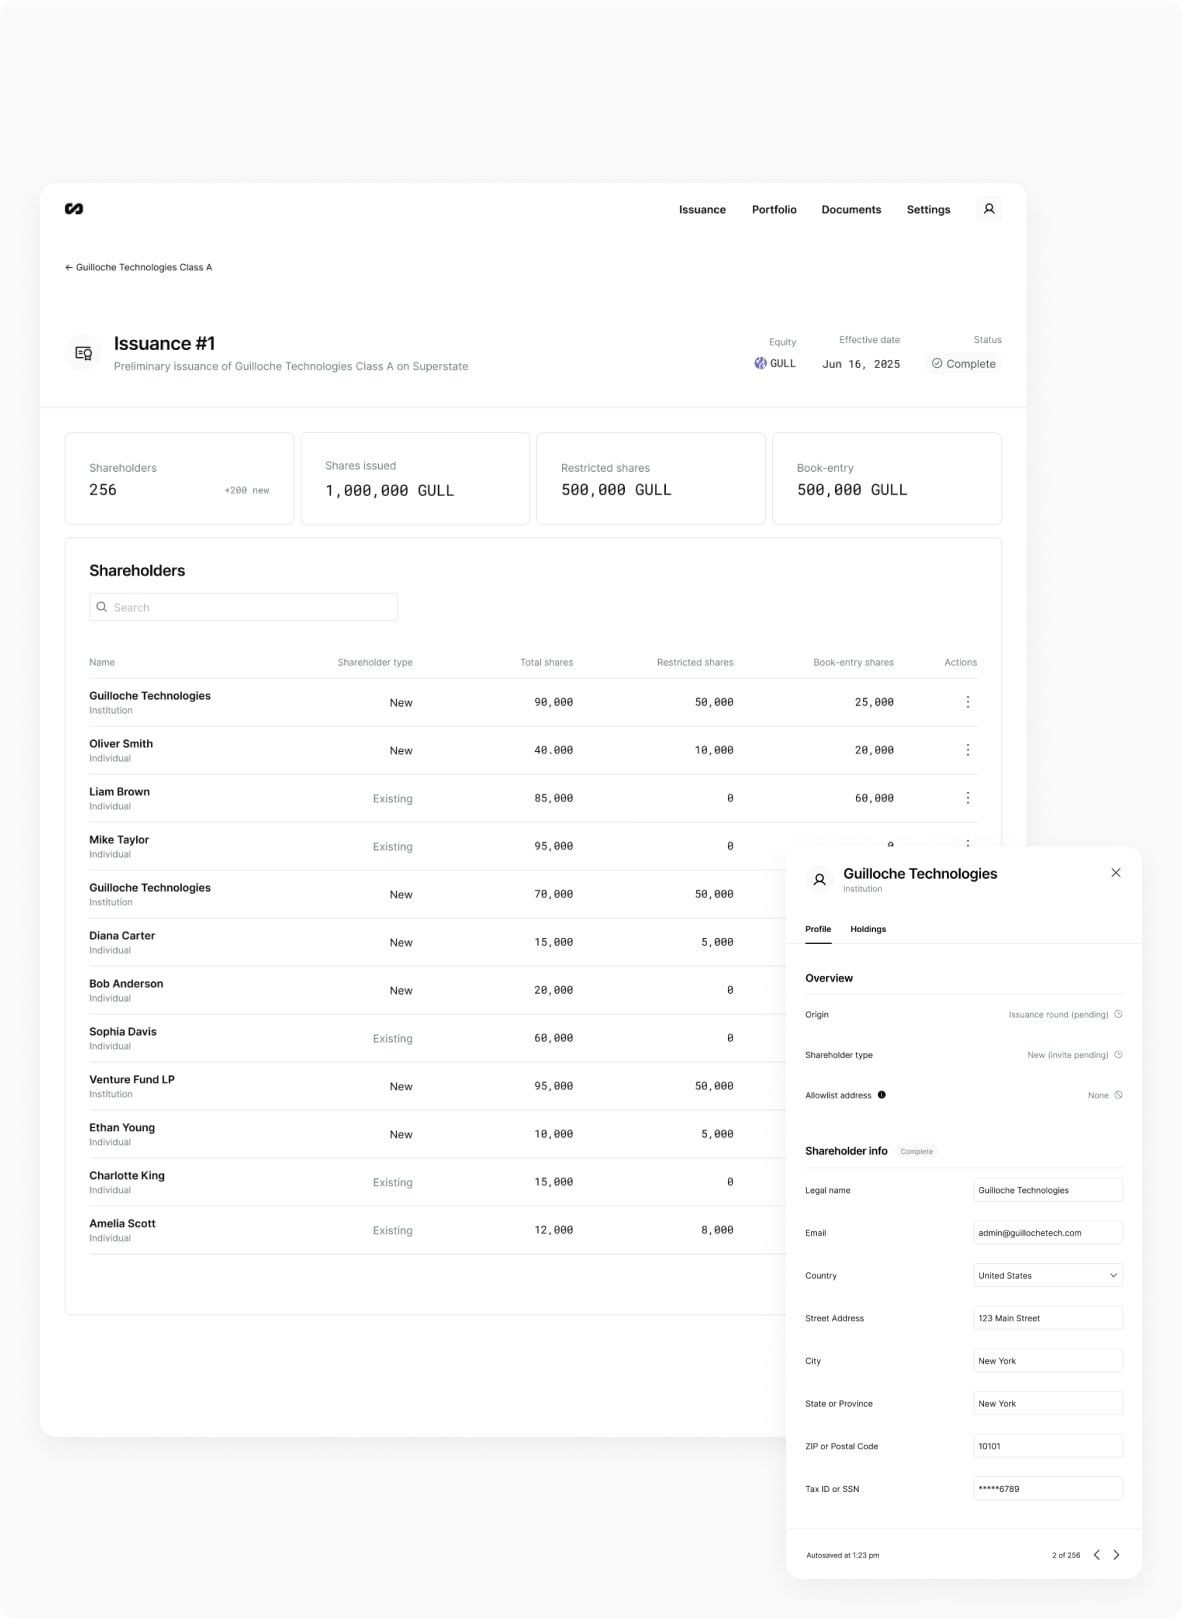The height and width of the screenshot is (1619, 1182).
Task: Edit the Email field in Shareholder info
Action: tap(1047, 1233)
